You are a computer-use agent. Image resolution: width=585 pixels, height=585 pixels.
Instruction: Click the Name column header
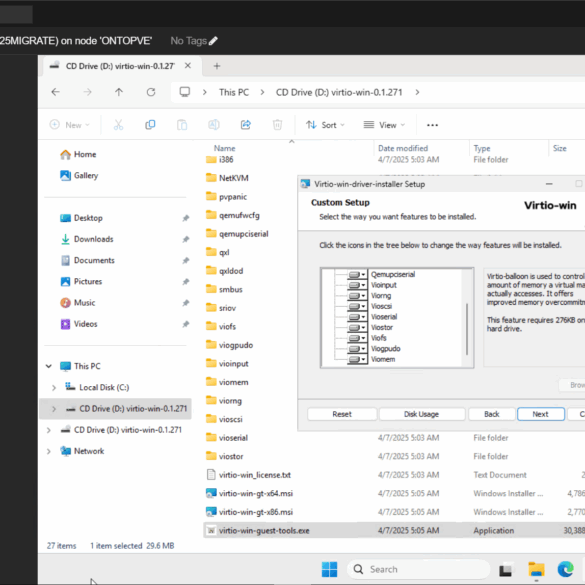pyautogui.click(x=225, y=148)
